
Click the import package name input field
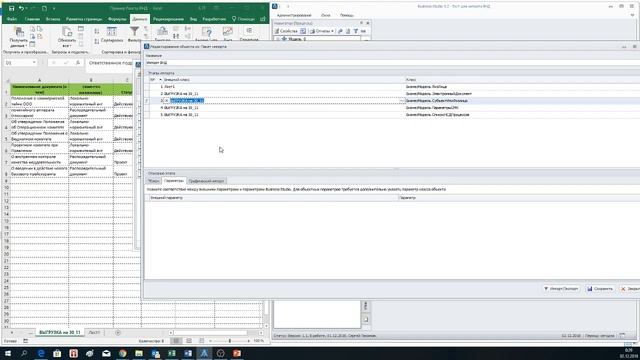(392, 63)
